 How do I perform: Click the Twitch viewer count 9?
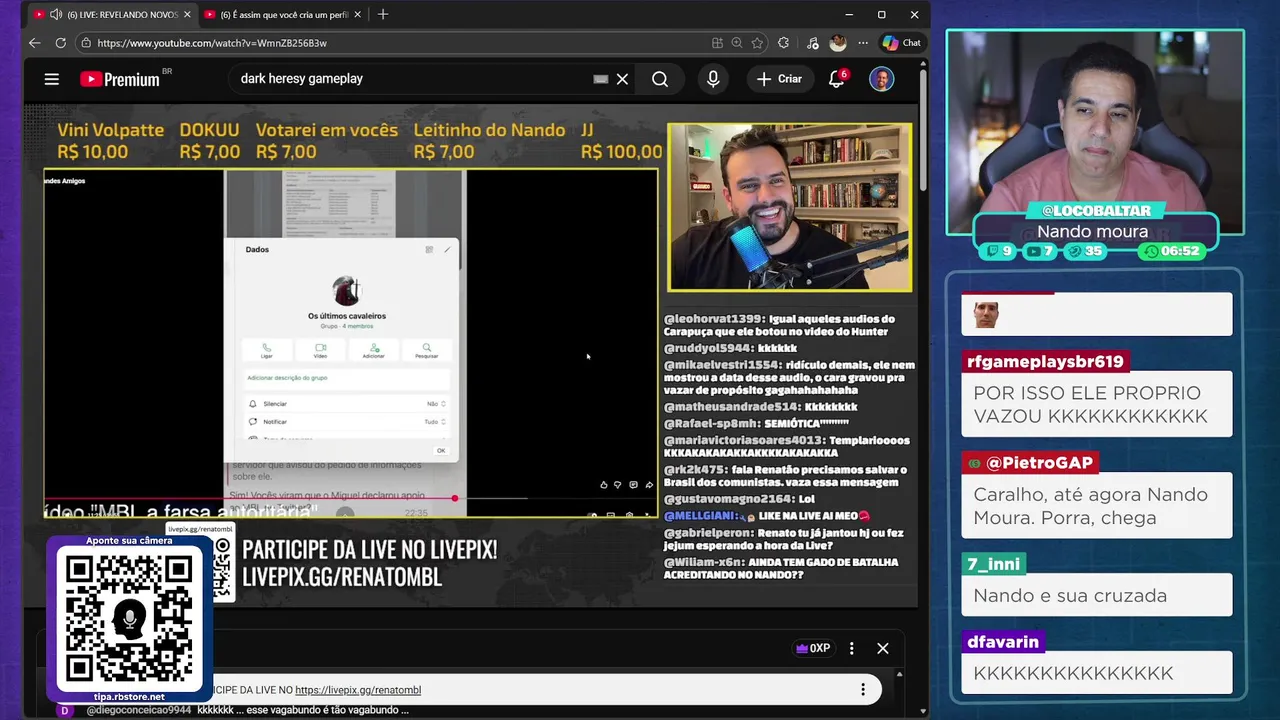(x=999, y=251)
